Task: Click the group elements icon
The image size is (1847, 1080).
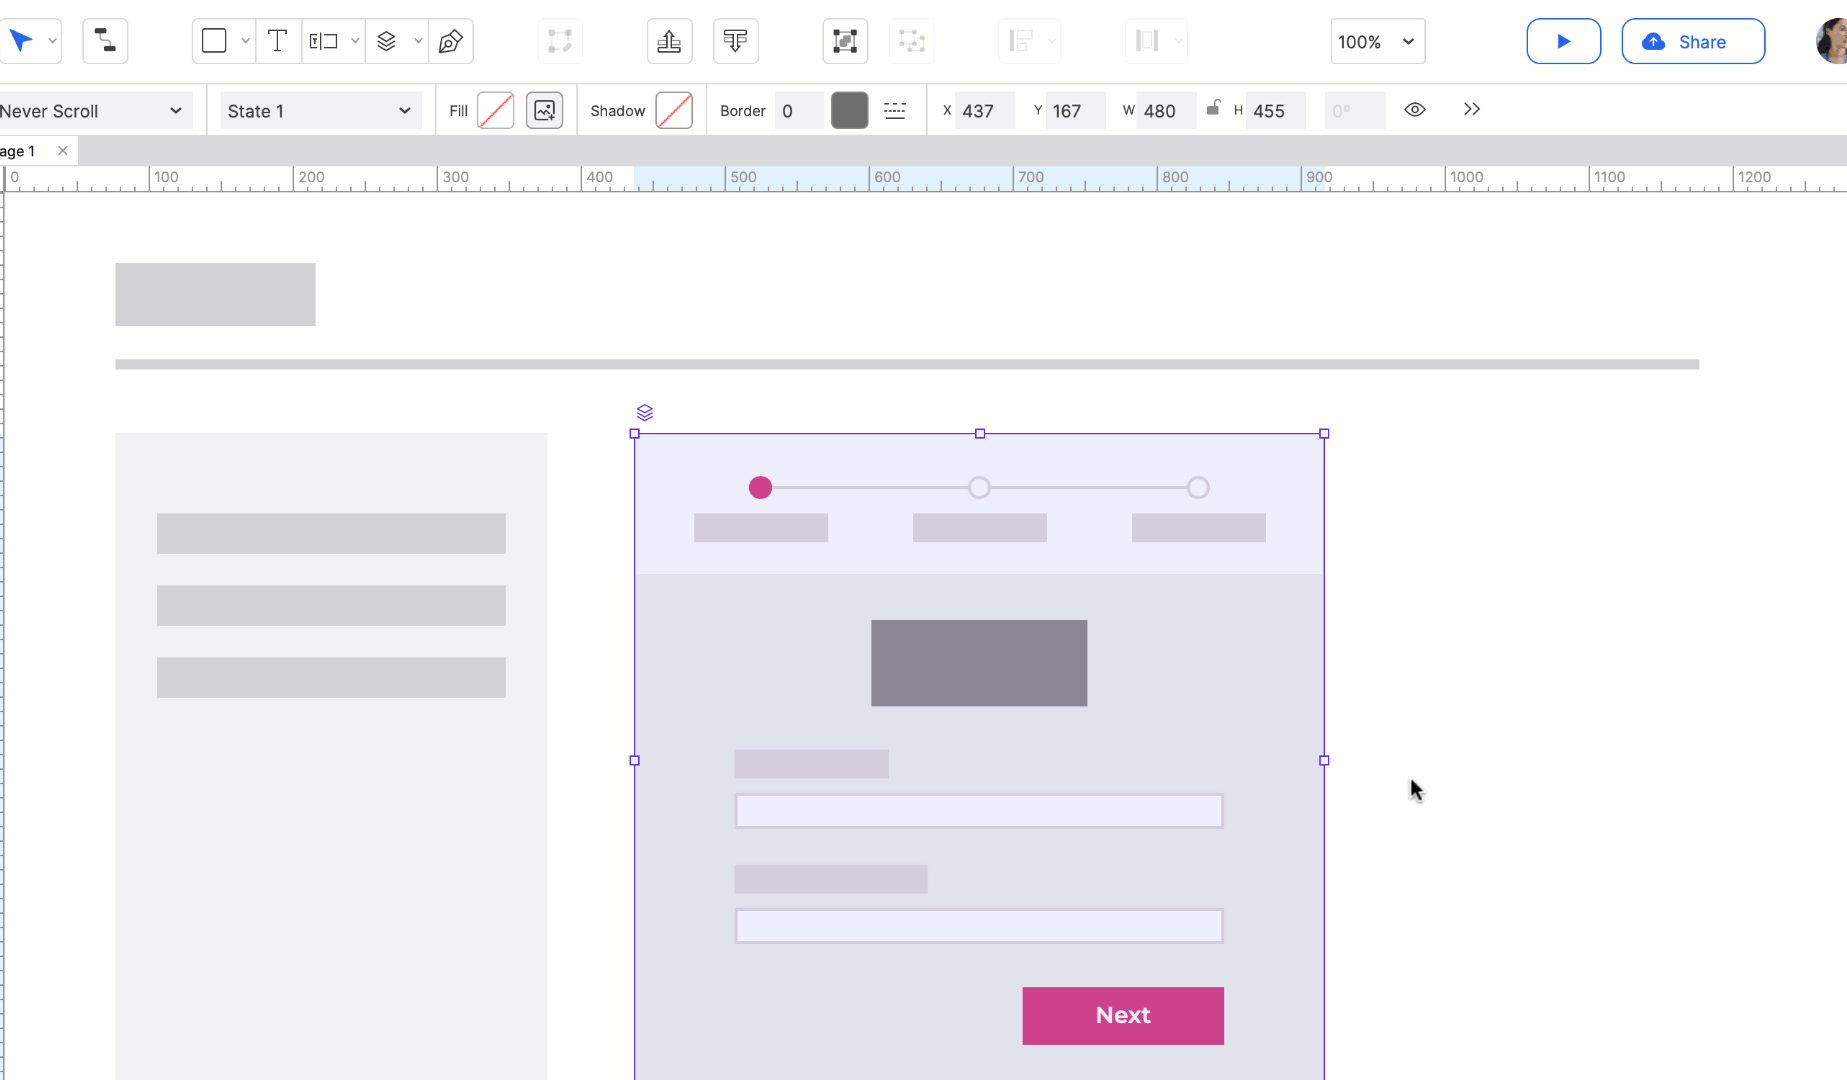Action: pos(845,41)
